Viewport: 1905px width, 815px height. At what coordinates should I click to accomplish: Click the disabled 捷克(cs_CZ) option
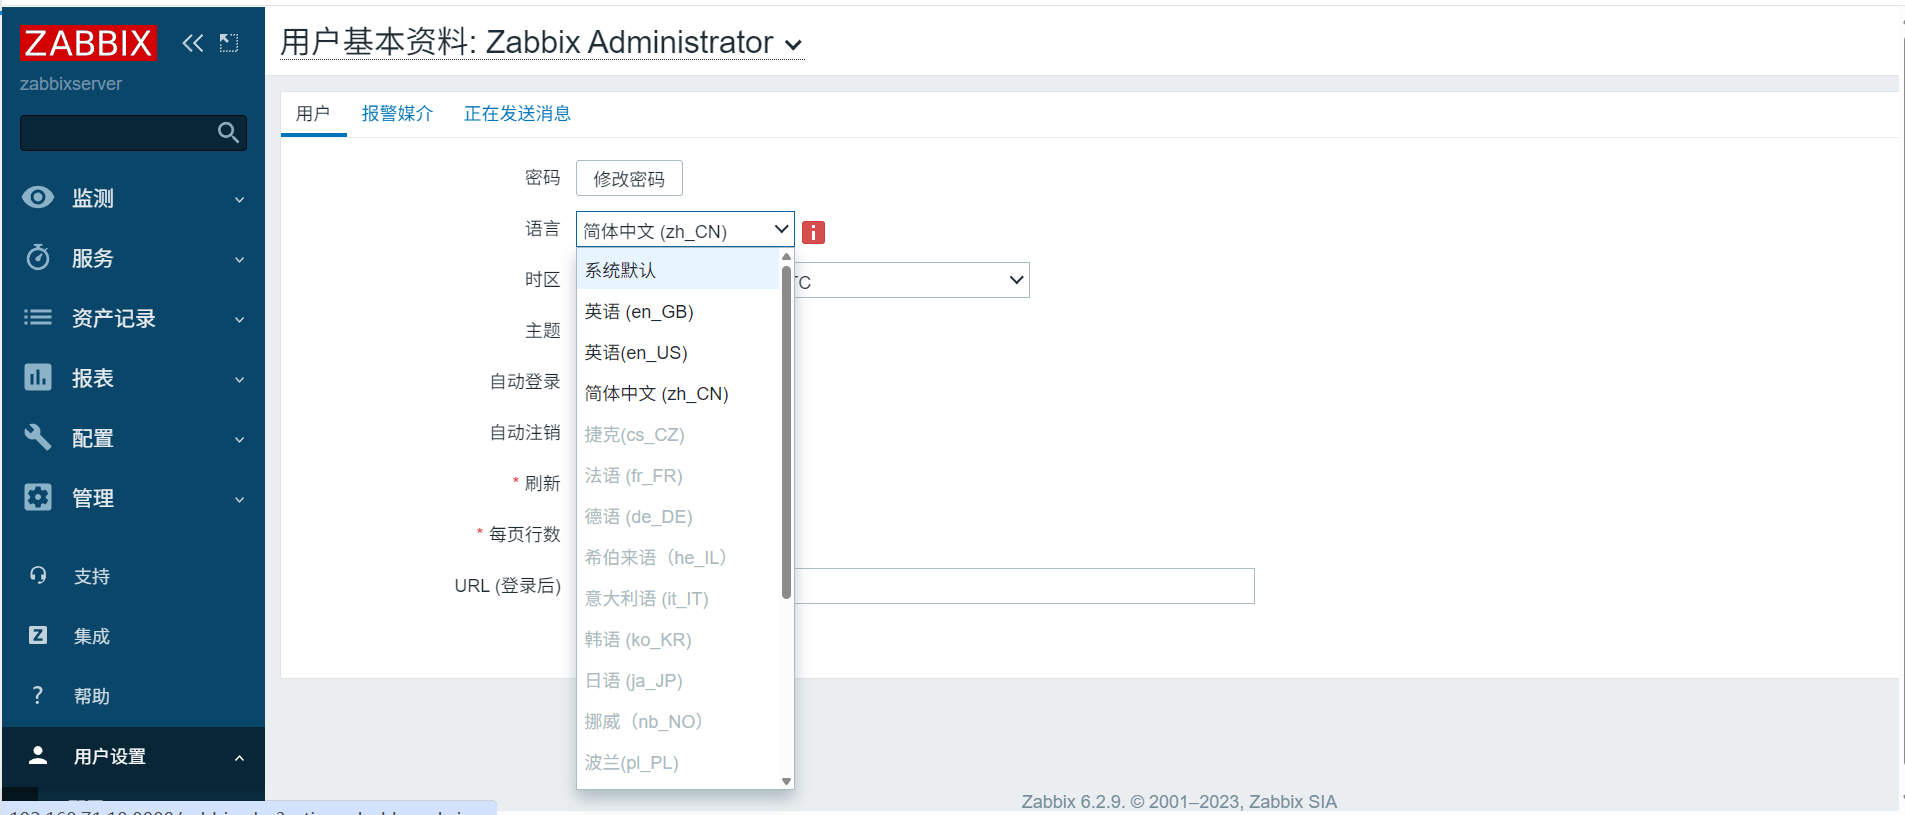click(x=678, y=434)
